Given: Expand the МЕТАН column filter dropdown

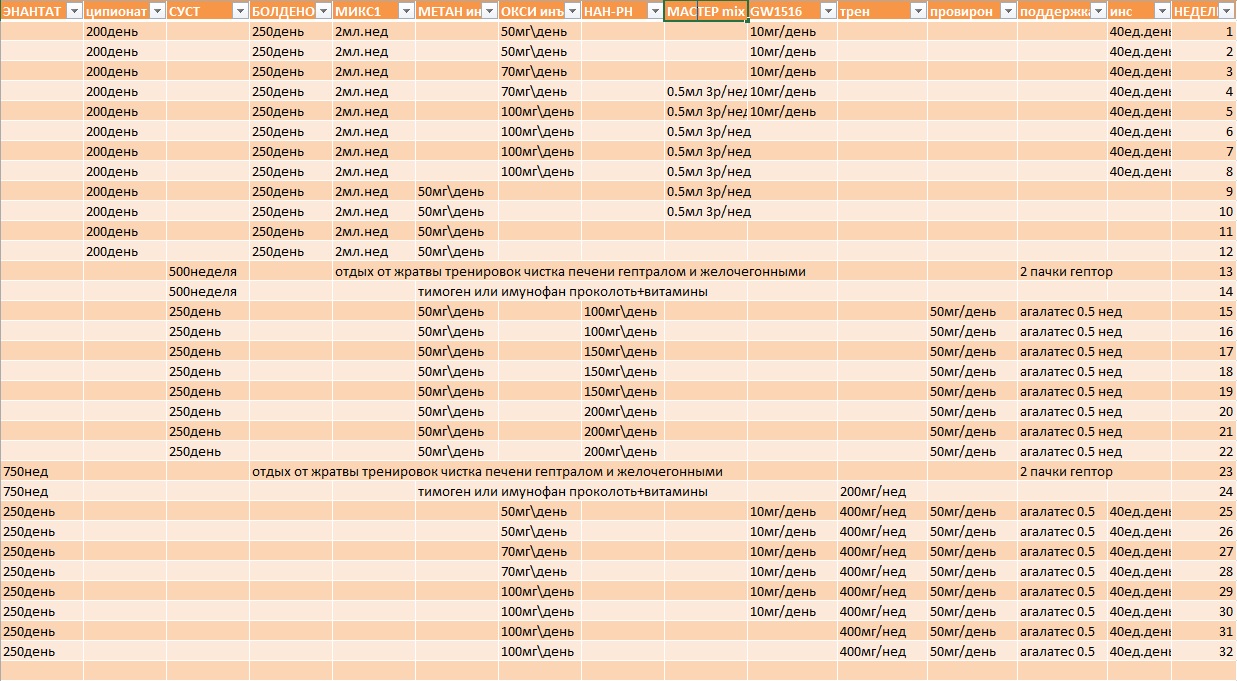Looking at the screenshot, I should tap(489, 11).
